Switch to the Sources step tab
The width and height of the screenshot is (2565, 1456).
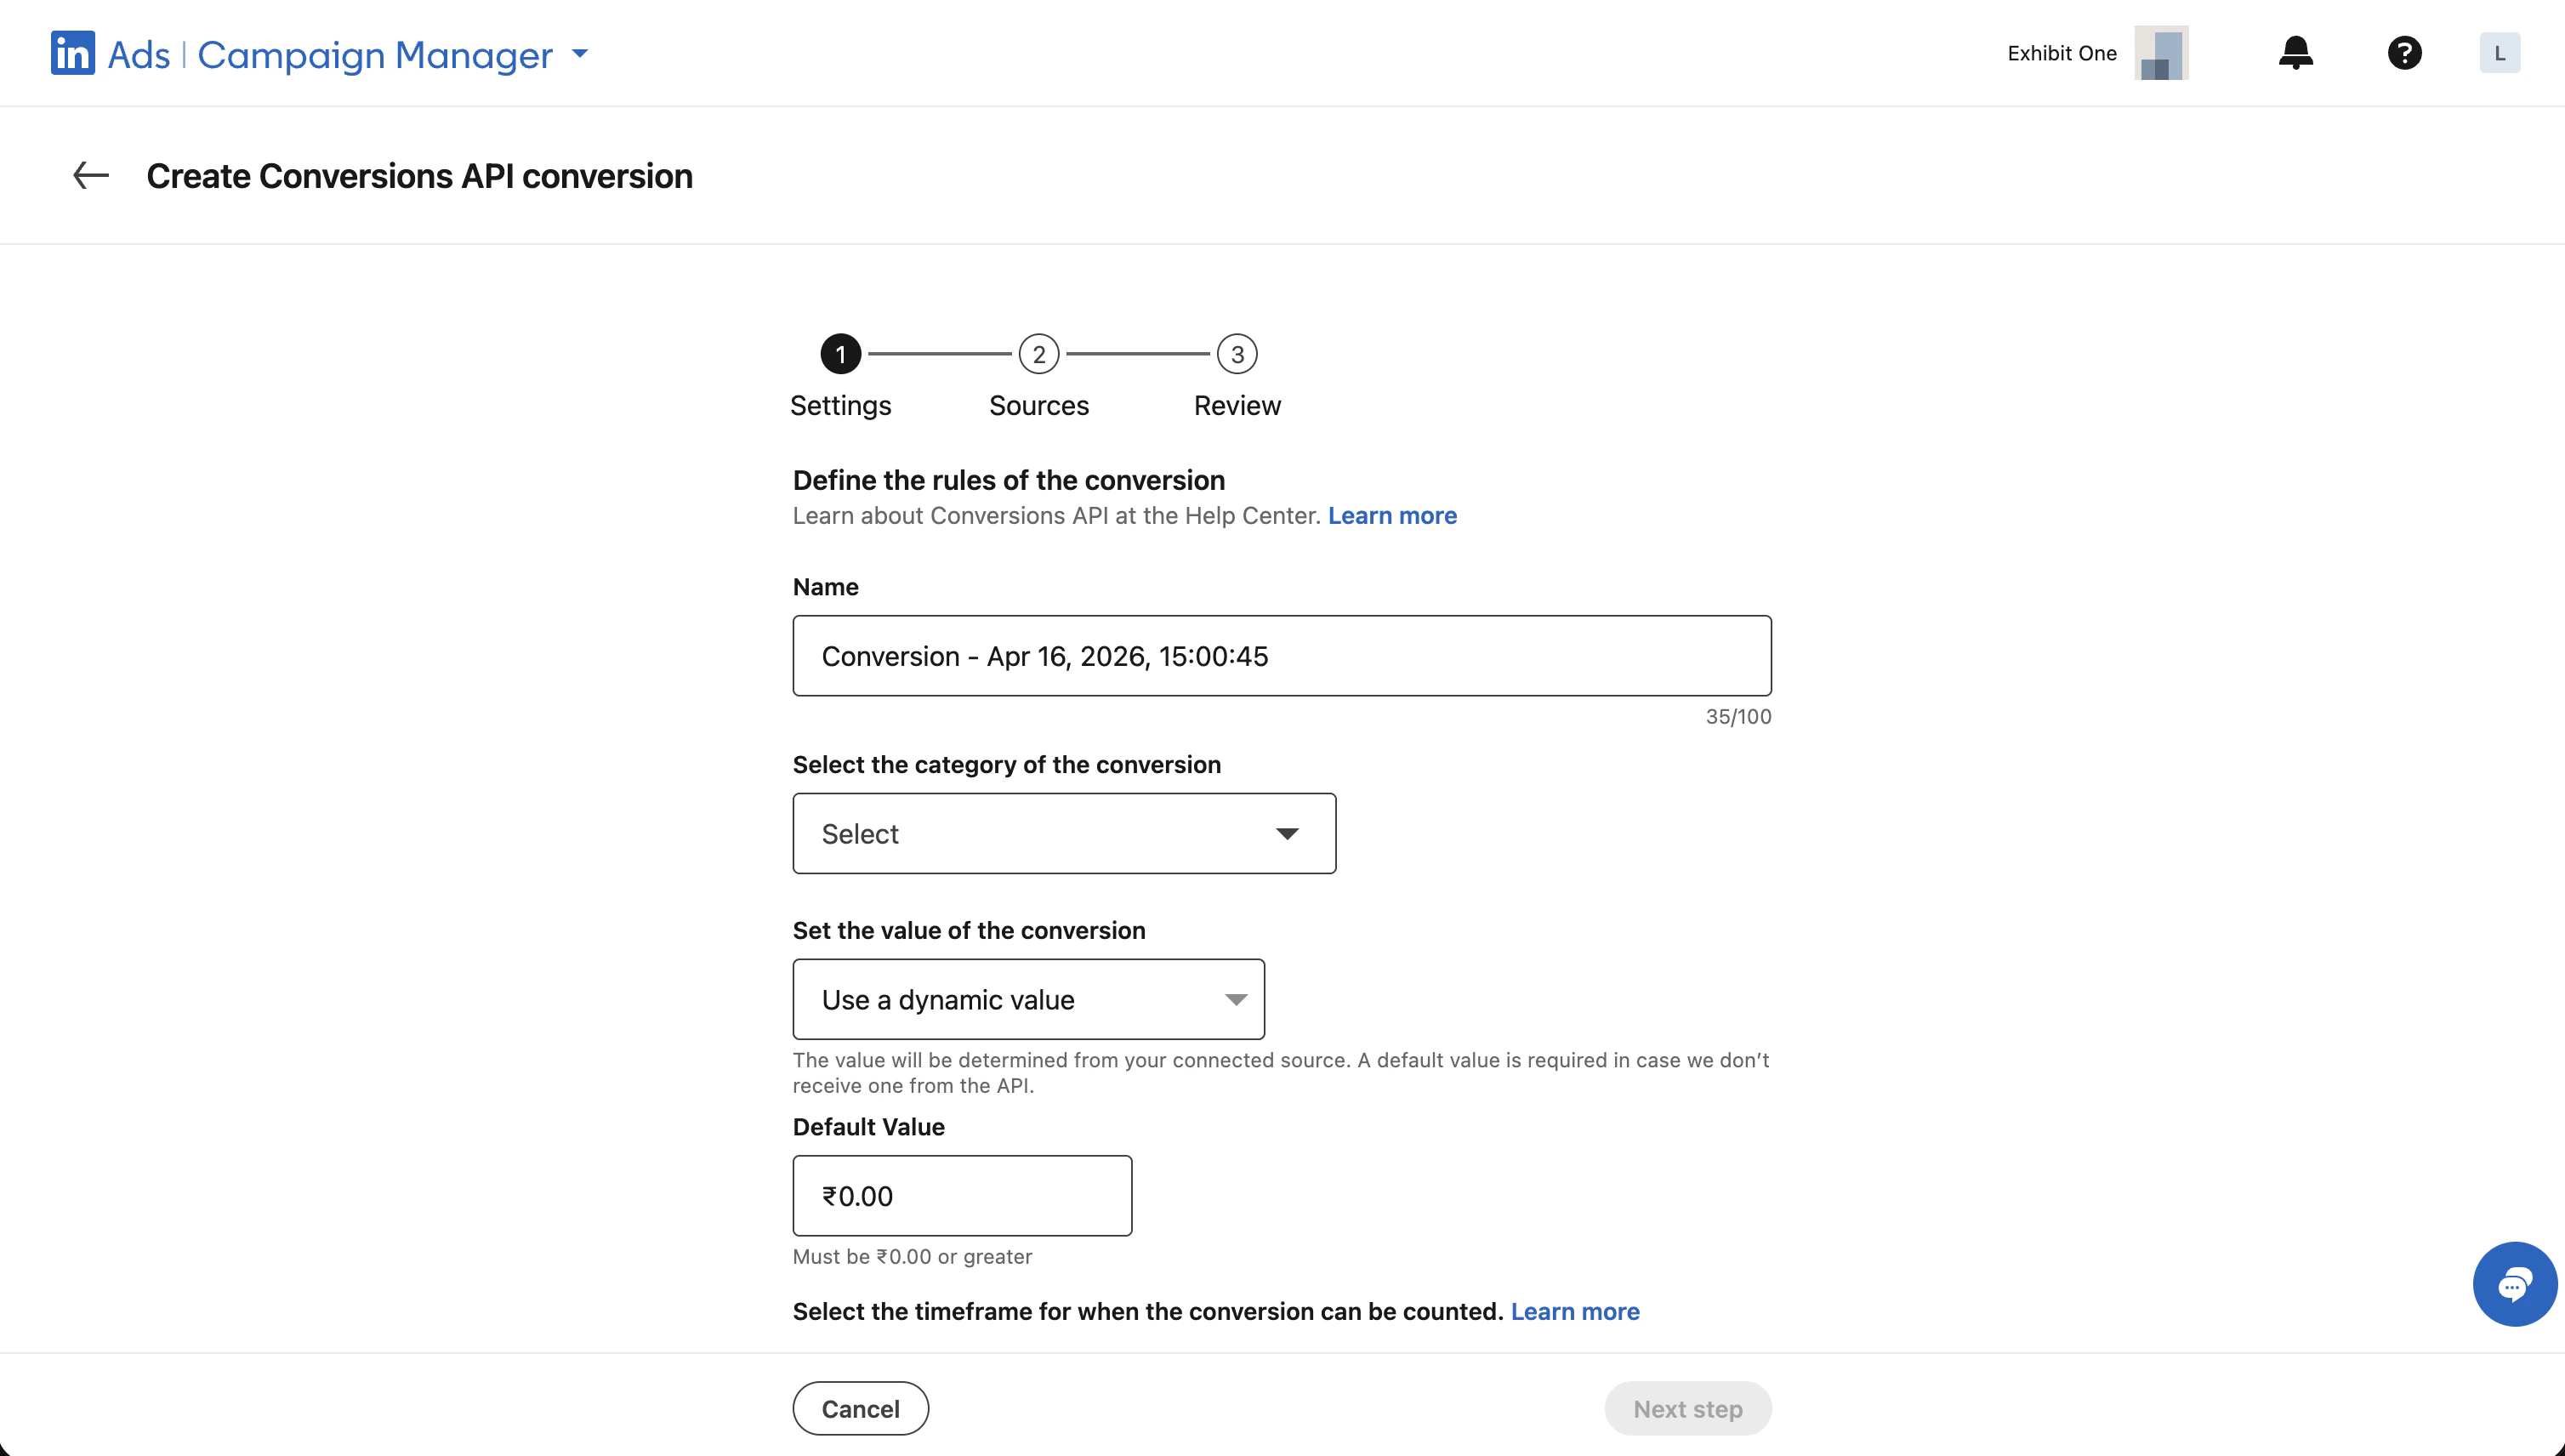click(1039, 405)
